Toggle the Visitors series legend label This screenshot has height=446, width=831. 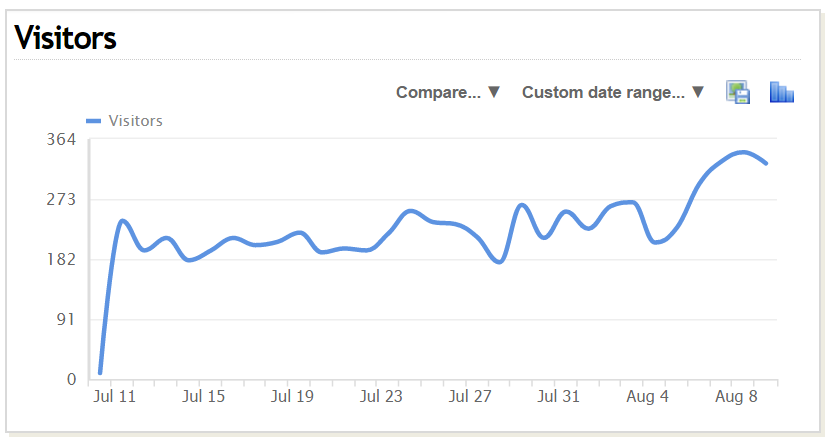click(x=135, y=121)
